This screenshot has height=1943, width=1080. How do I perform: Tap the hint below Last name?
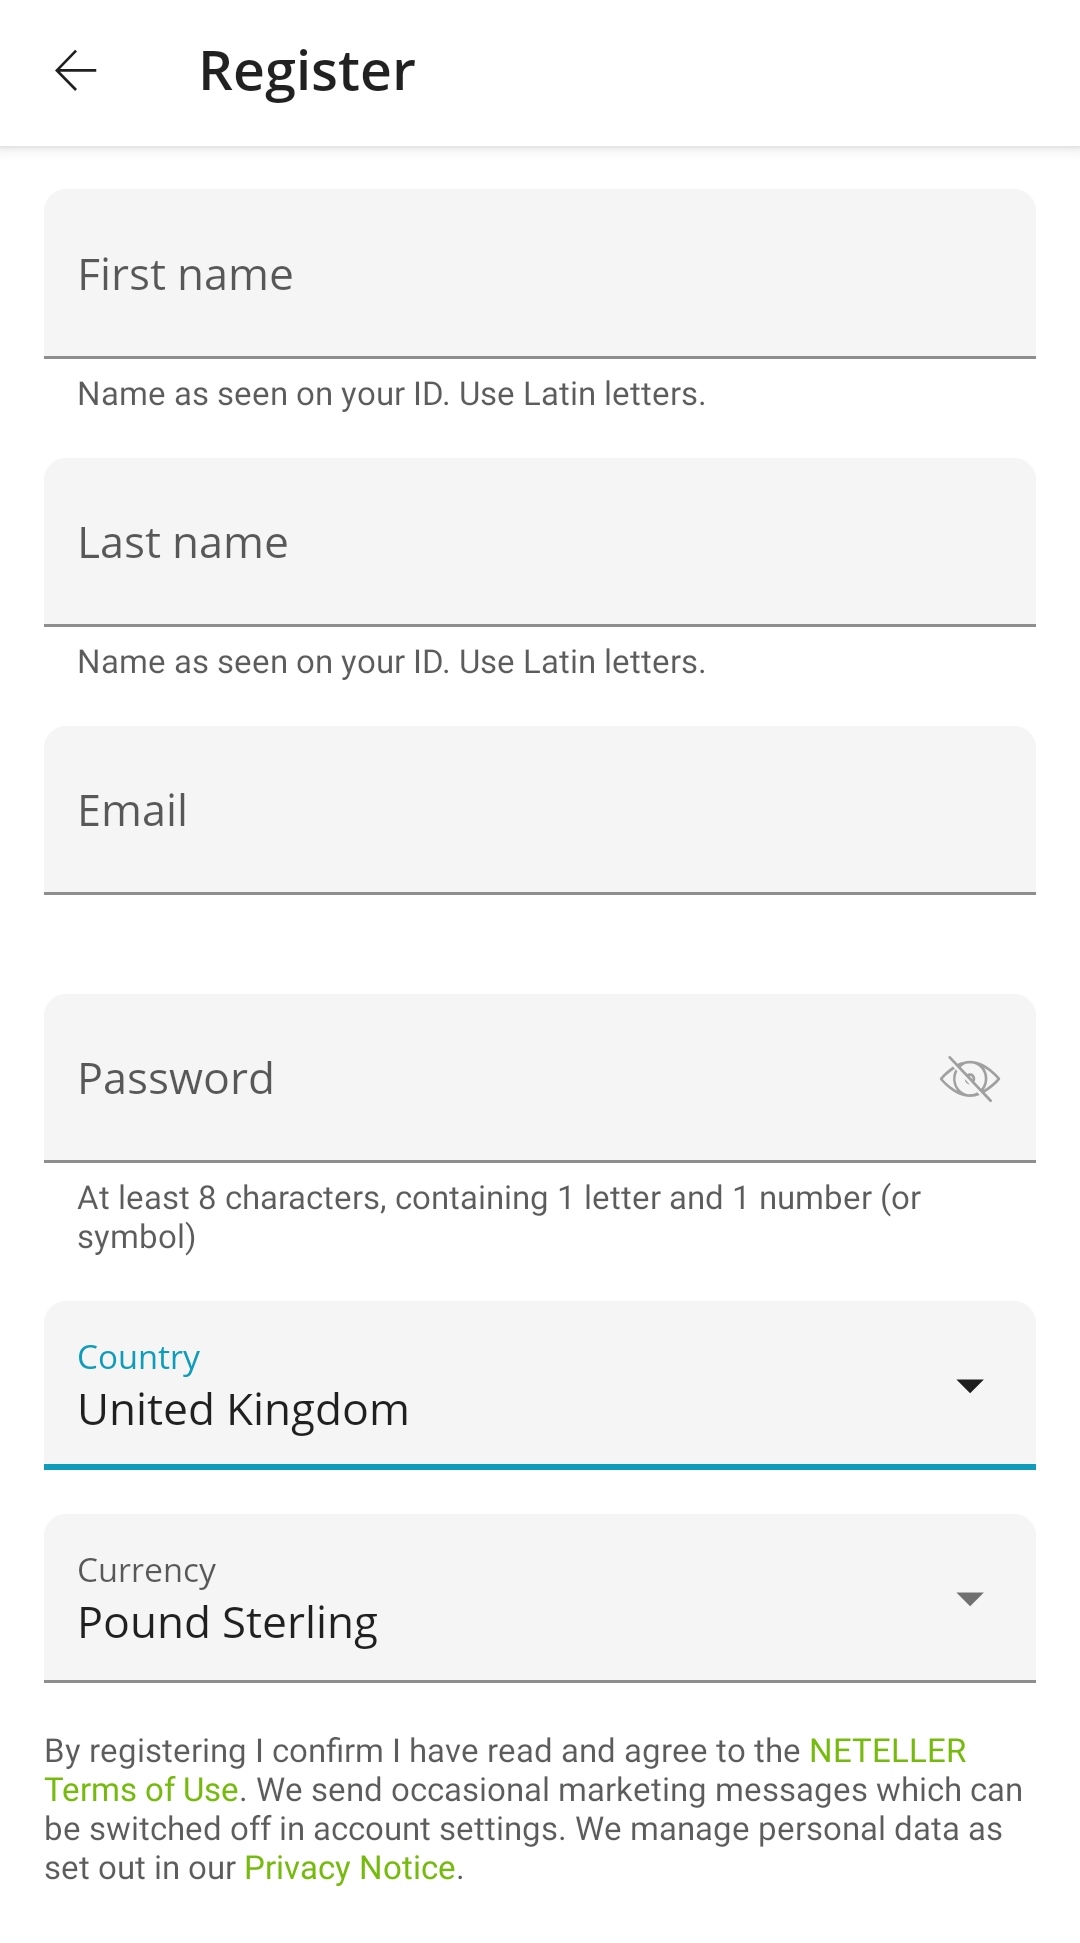click(392, 662)
